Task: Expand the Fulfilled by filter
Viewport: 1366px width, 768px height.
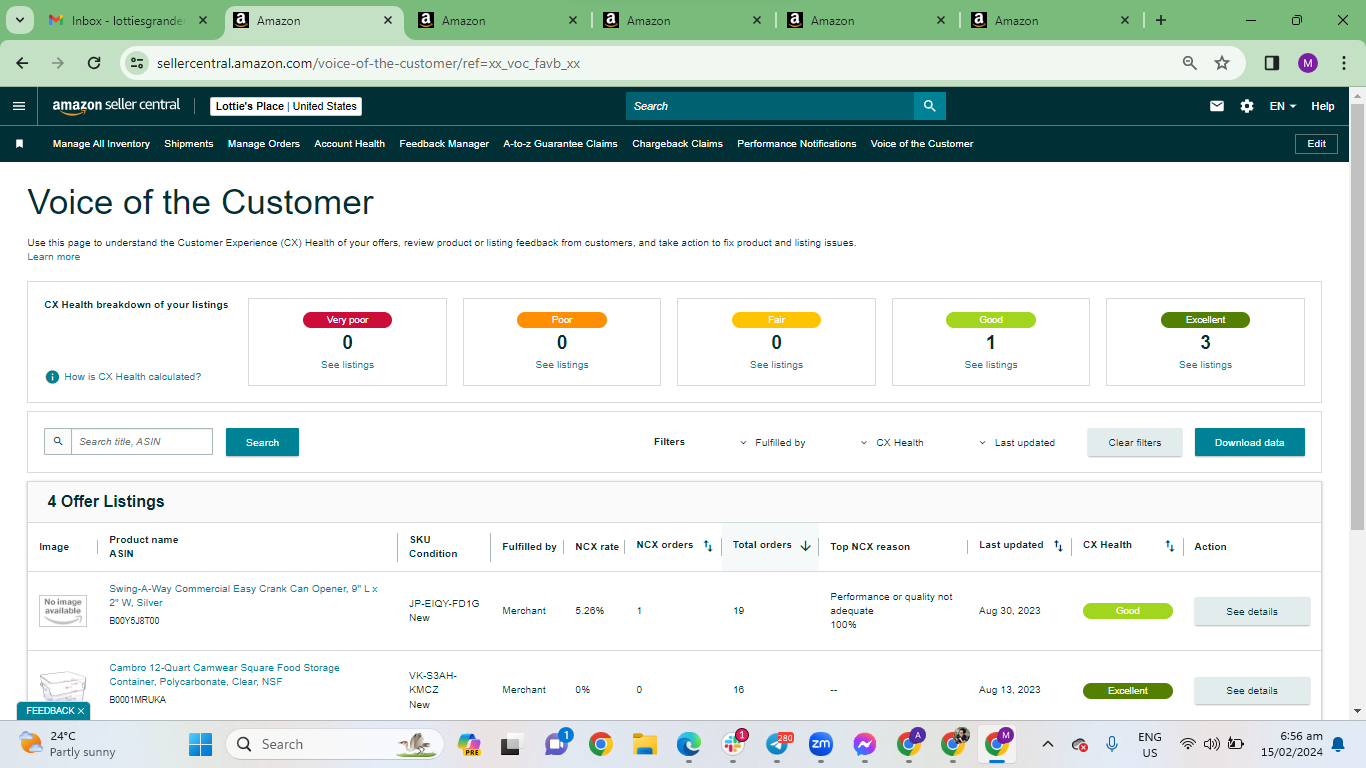Action: point(773,443)
